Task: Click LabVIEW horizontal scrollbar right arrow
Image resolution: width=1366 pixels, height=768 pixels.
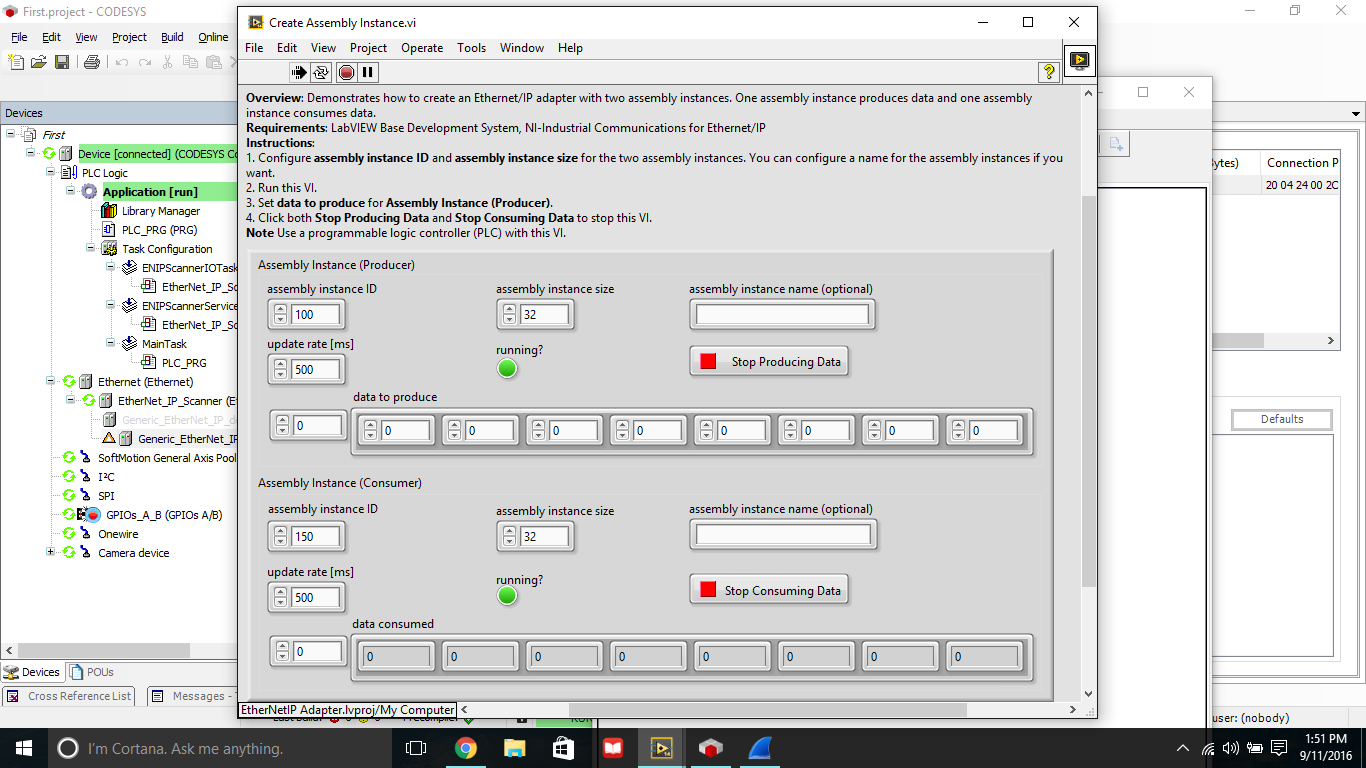Action: [1073, 710]
